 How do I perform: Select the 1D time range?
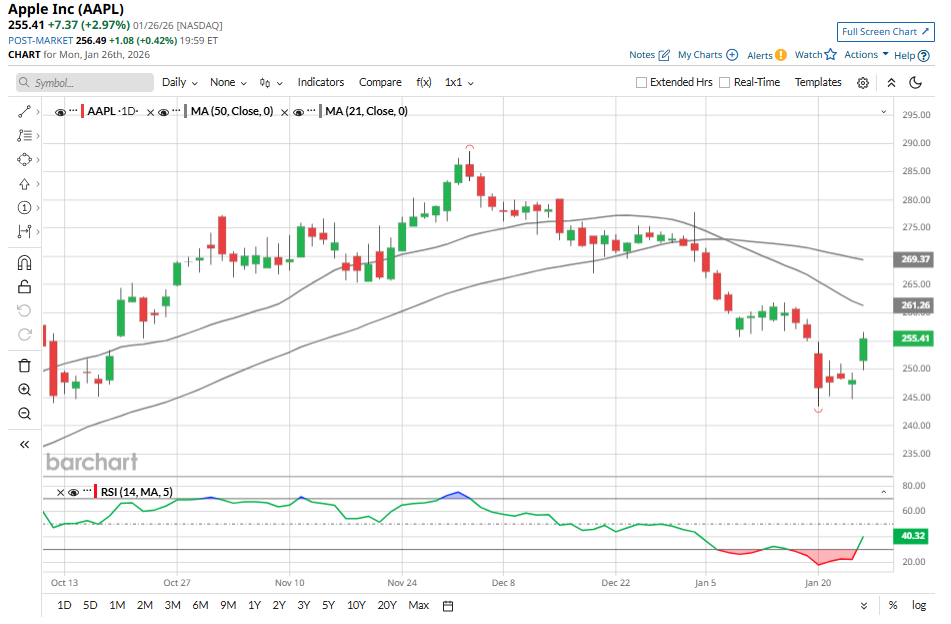click(64, 605)
